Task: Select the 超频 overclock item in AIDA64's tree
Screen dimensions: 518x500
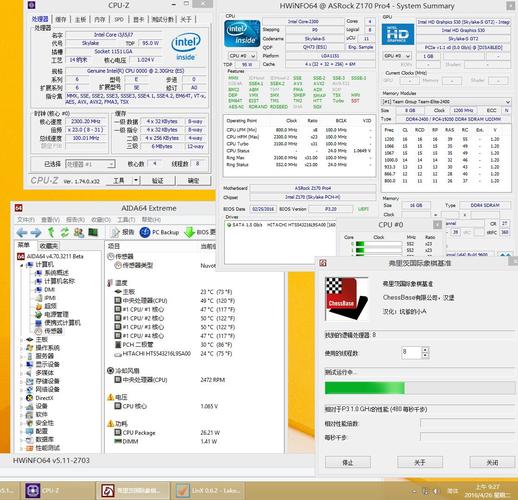Action: pos(46,306)
